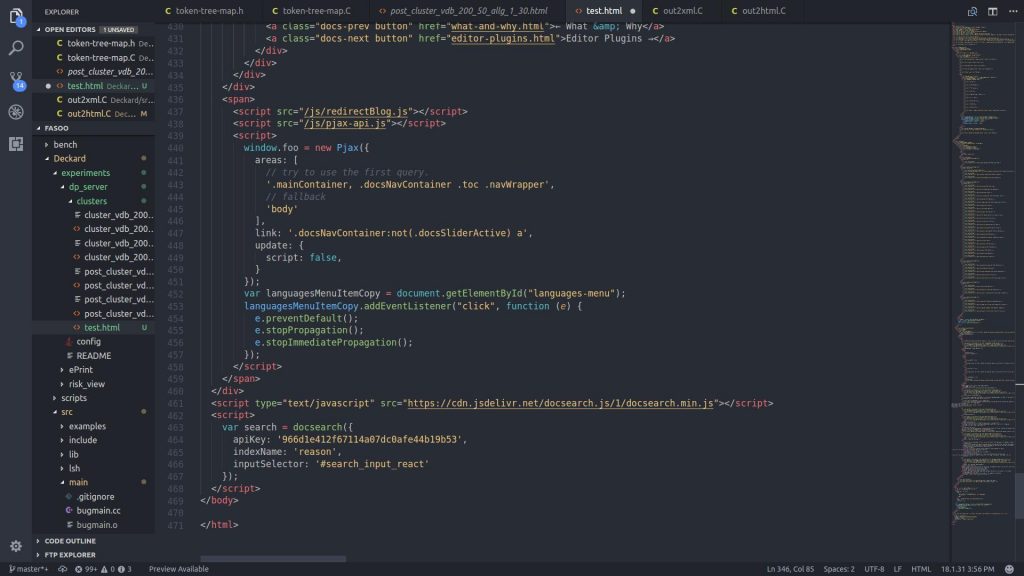
Task: Click Preview Available in status bar
Action: click(178, 569)
